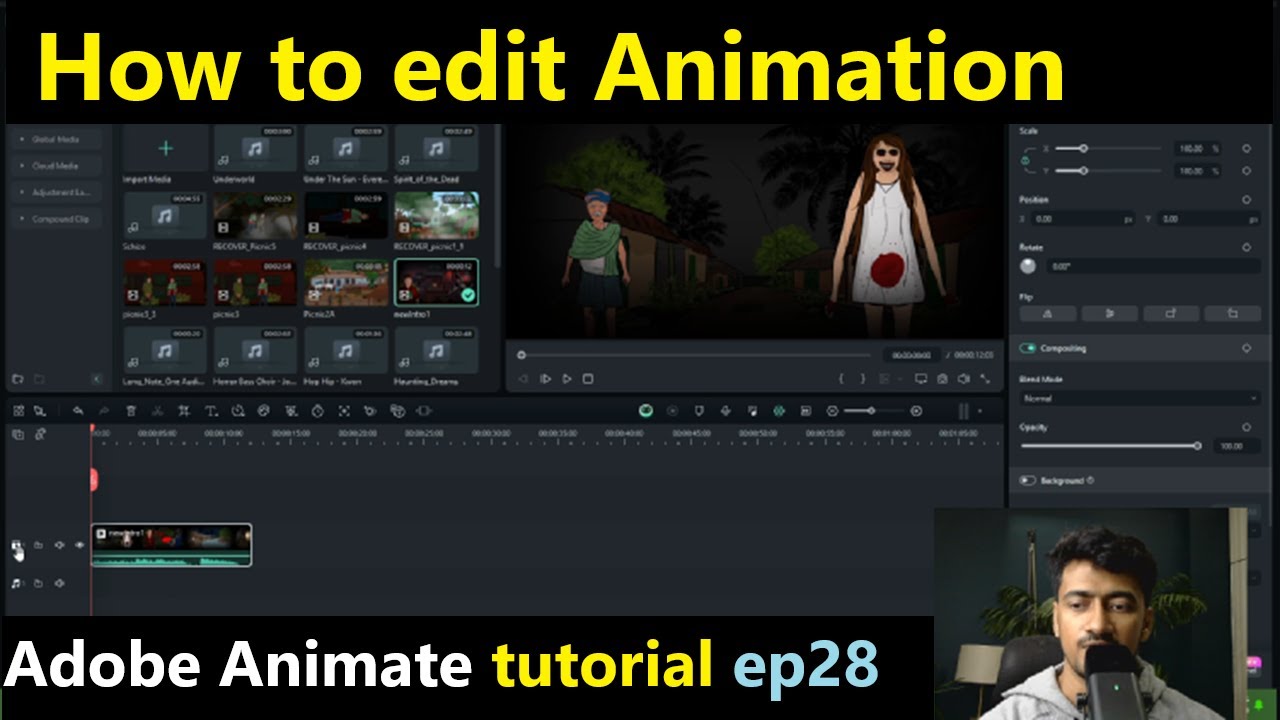Image resolution: width=1280 pixels, height=720 pixels.
Task: Select the Spirit_of_the_Dead audio clip
Action: (435, 149)
